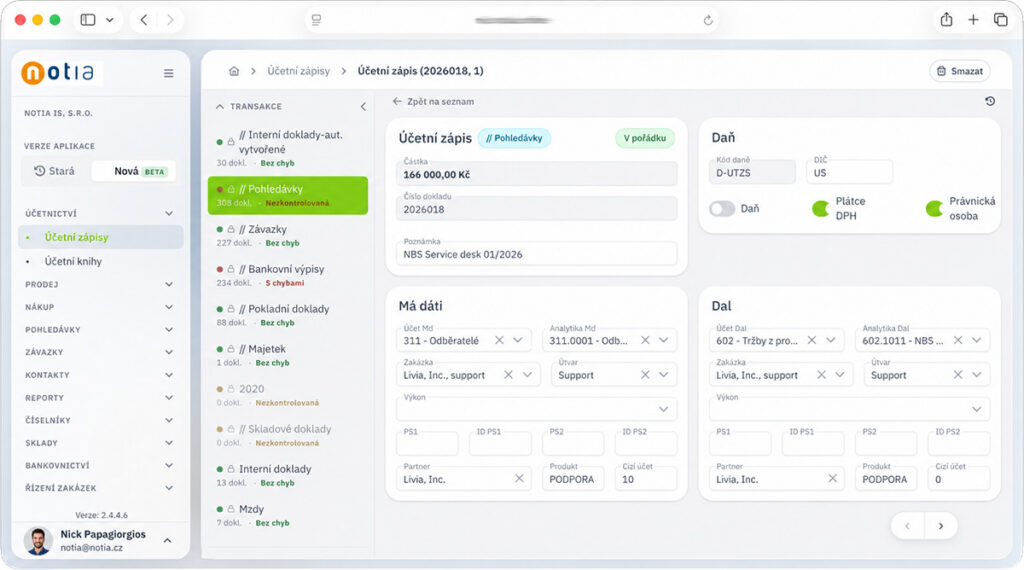Clear the Dal Zakázka Livia, Inc., support value
The height and width of the screenshot is (570, 1024).
821,375
